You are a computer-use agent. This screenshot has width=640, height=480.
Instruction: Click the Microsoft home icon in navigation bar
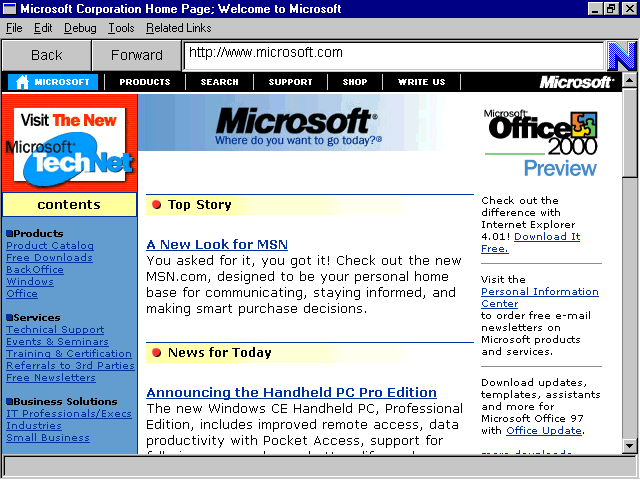click(20, 82)
